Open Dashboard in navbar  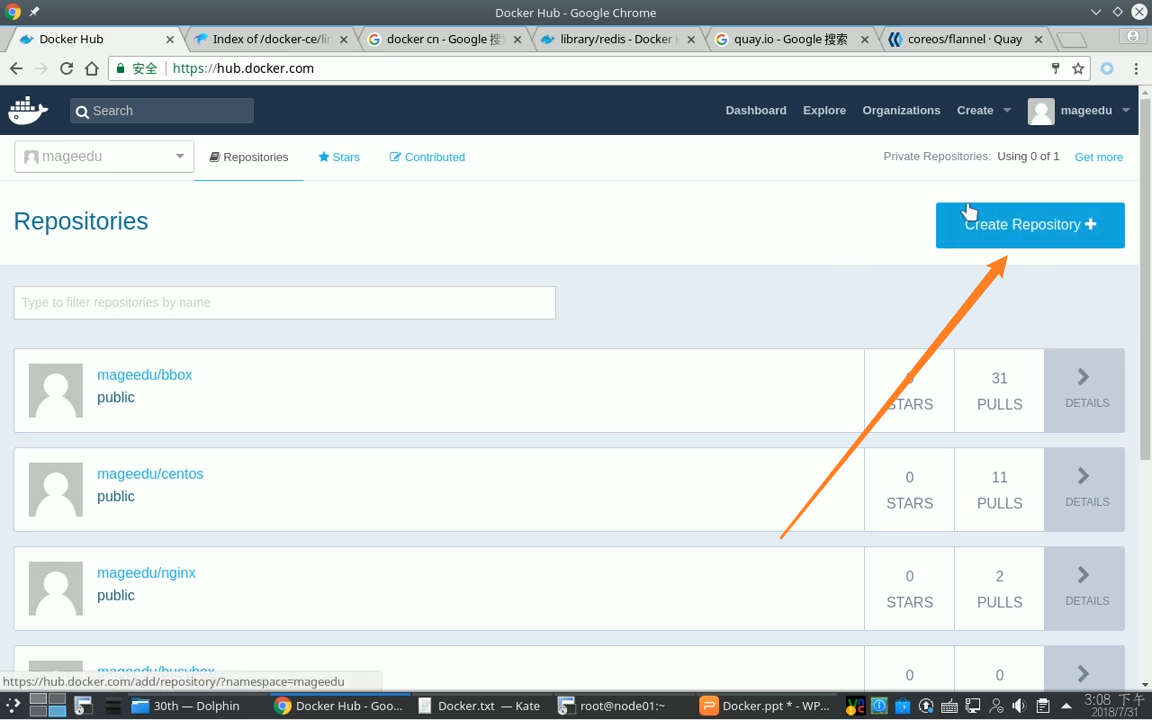point(756,110)
